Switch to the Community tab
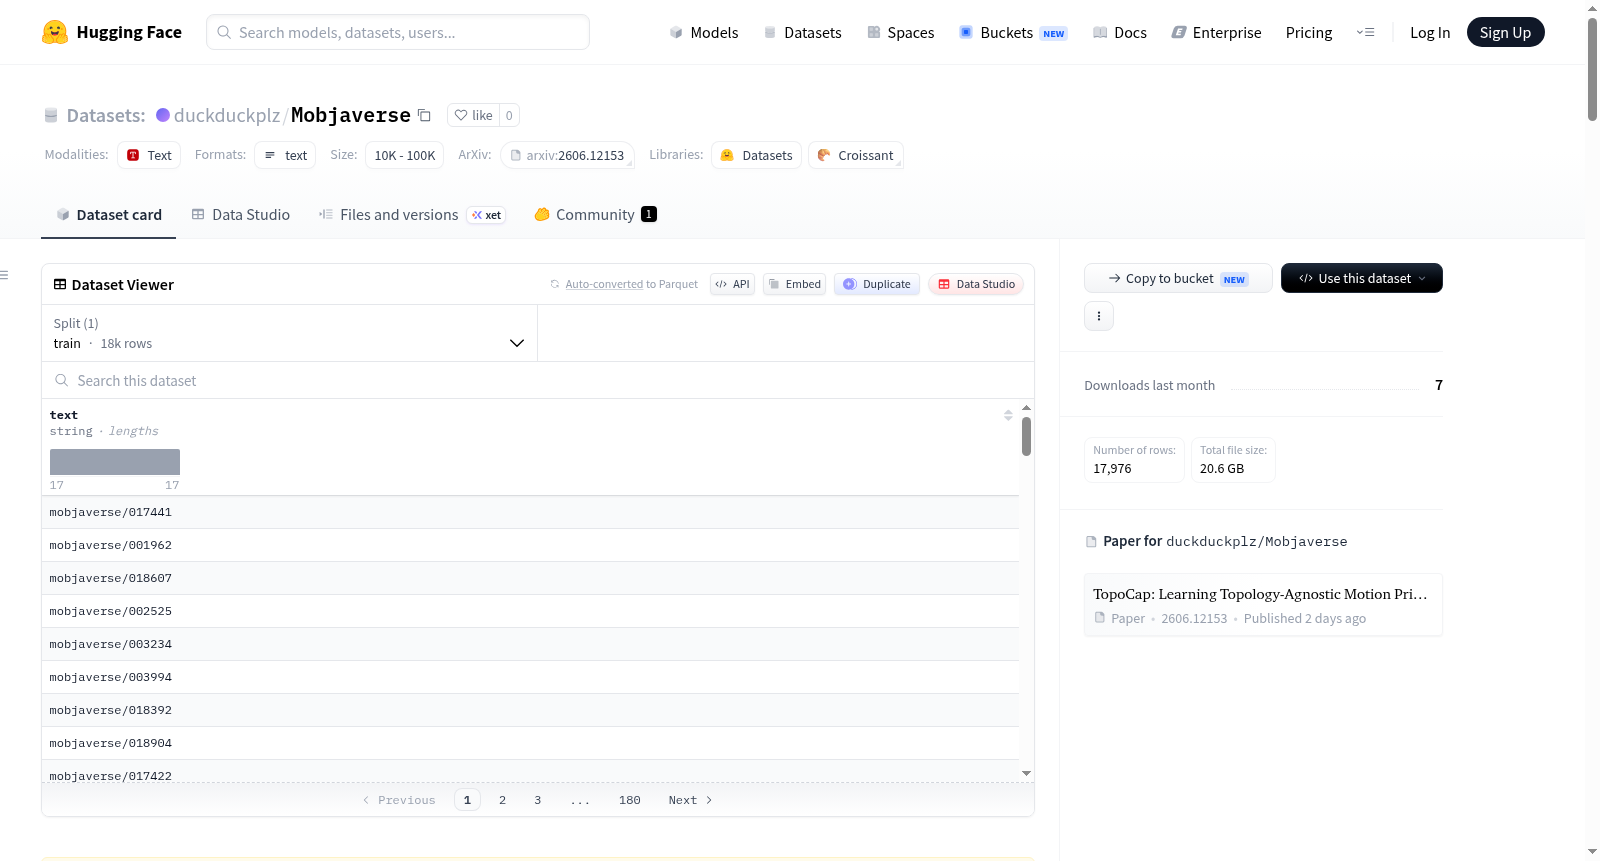Viewport: 1600px width, 861px height. 595,215
